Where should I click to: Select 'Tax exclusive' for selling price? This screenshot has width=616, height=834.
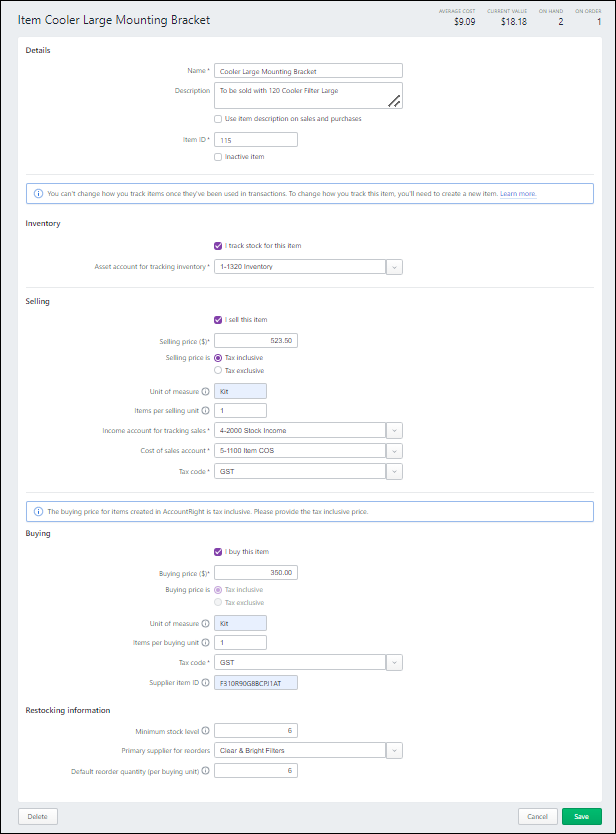(x=218, y=370)
